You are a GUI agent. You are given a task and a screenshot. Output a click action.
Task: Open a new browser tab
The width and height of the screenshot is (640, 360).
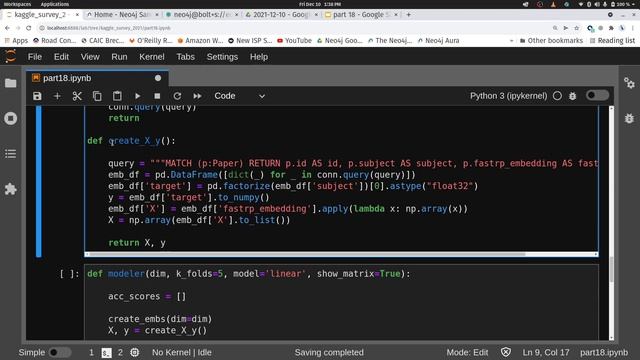pos(409,15)
